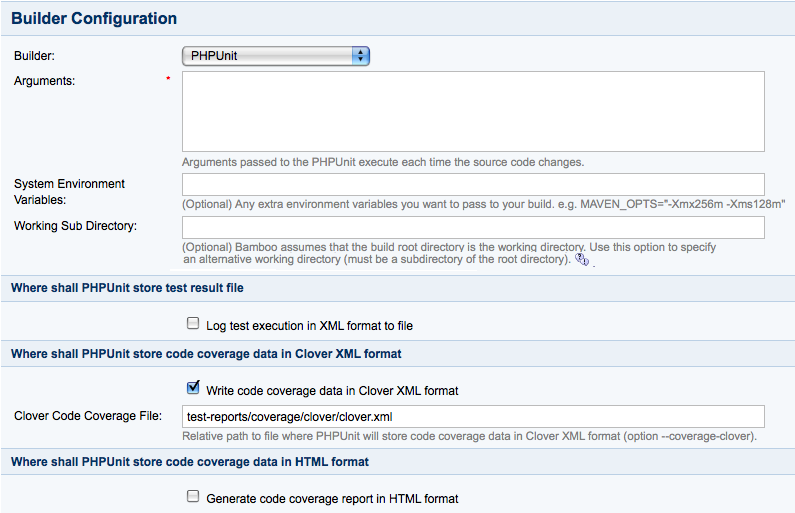Click the Clover Code Coverage File field

[473, 417]
